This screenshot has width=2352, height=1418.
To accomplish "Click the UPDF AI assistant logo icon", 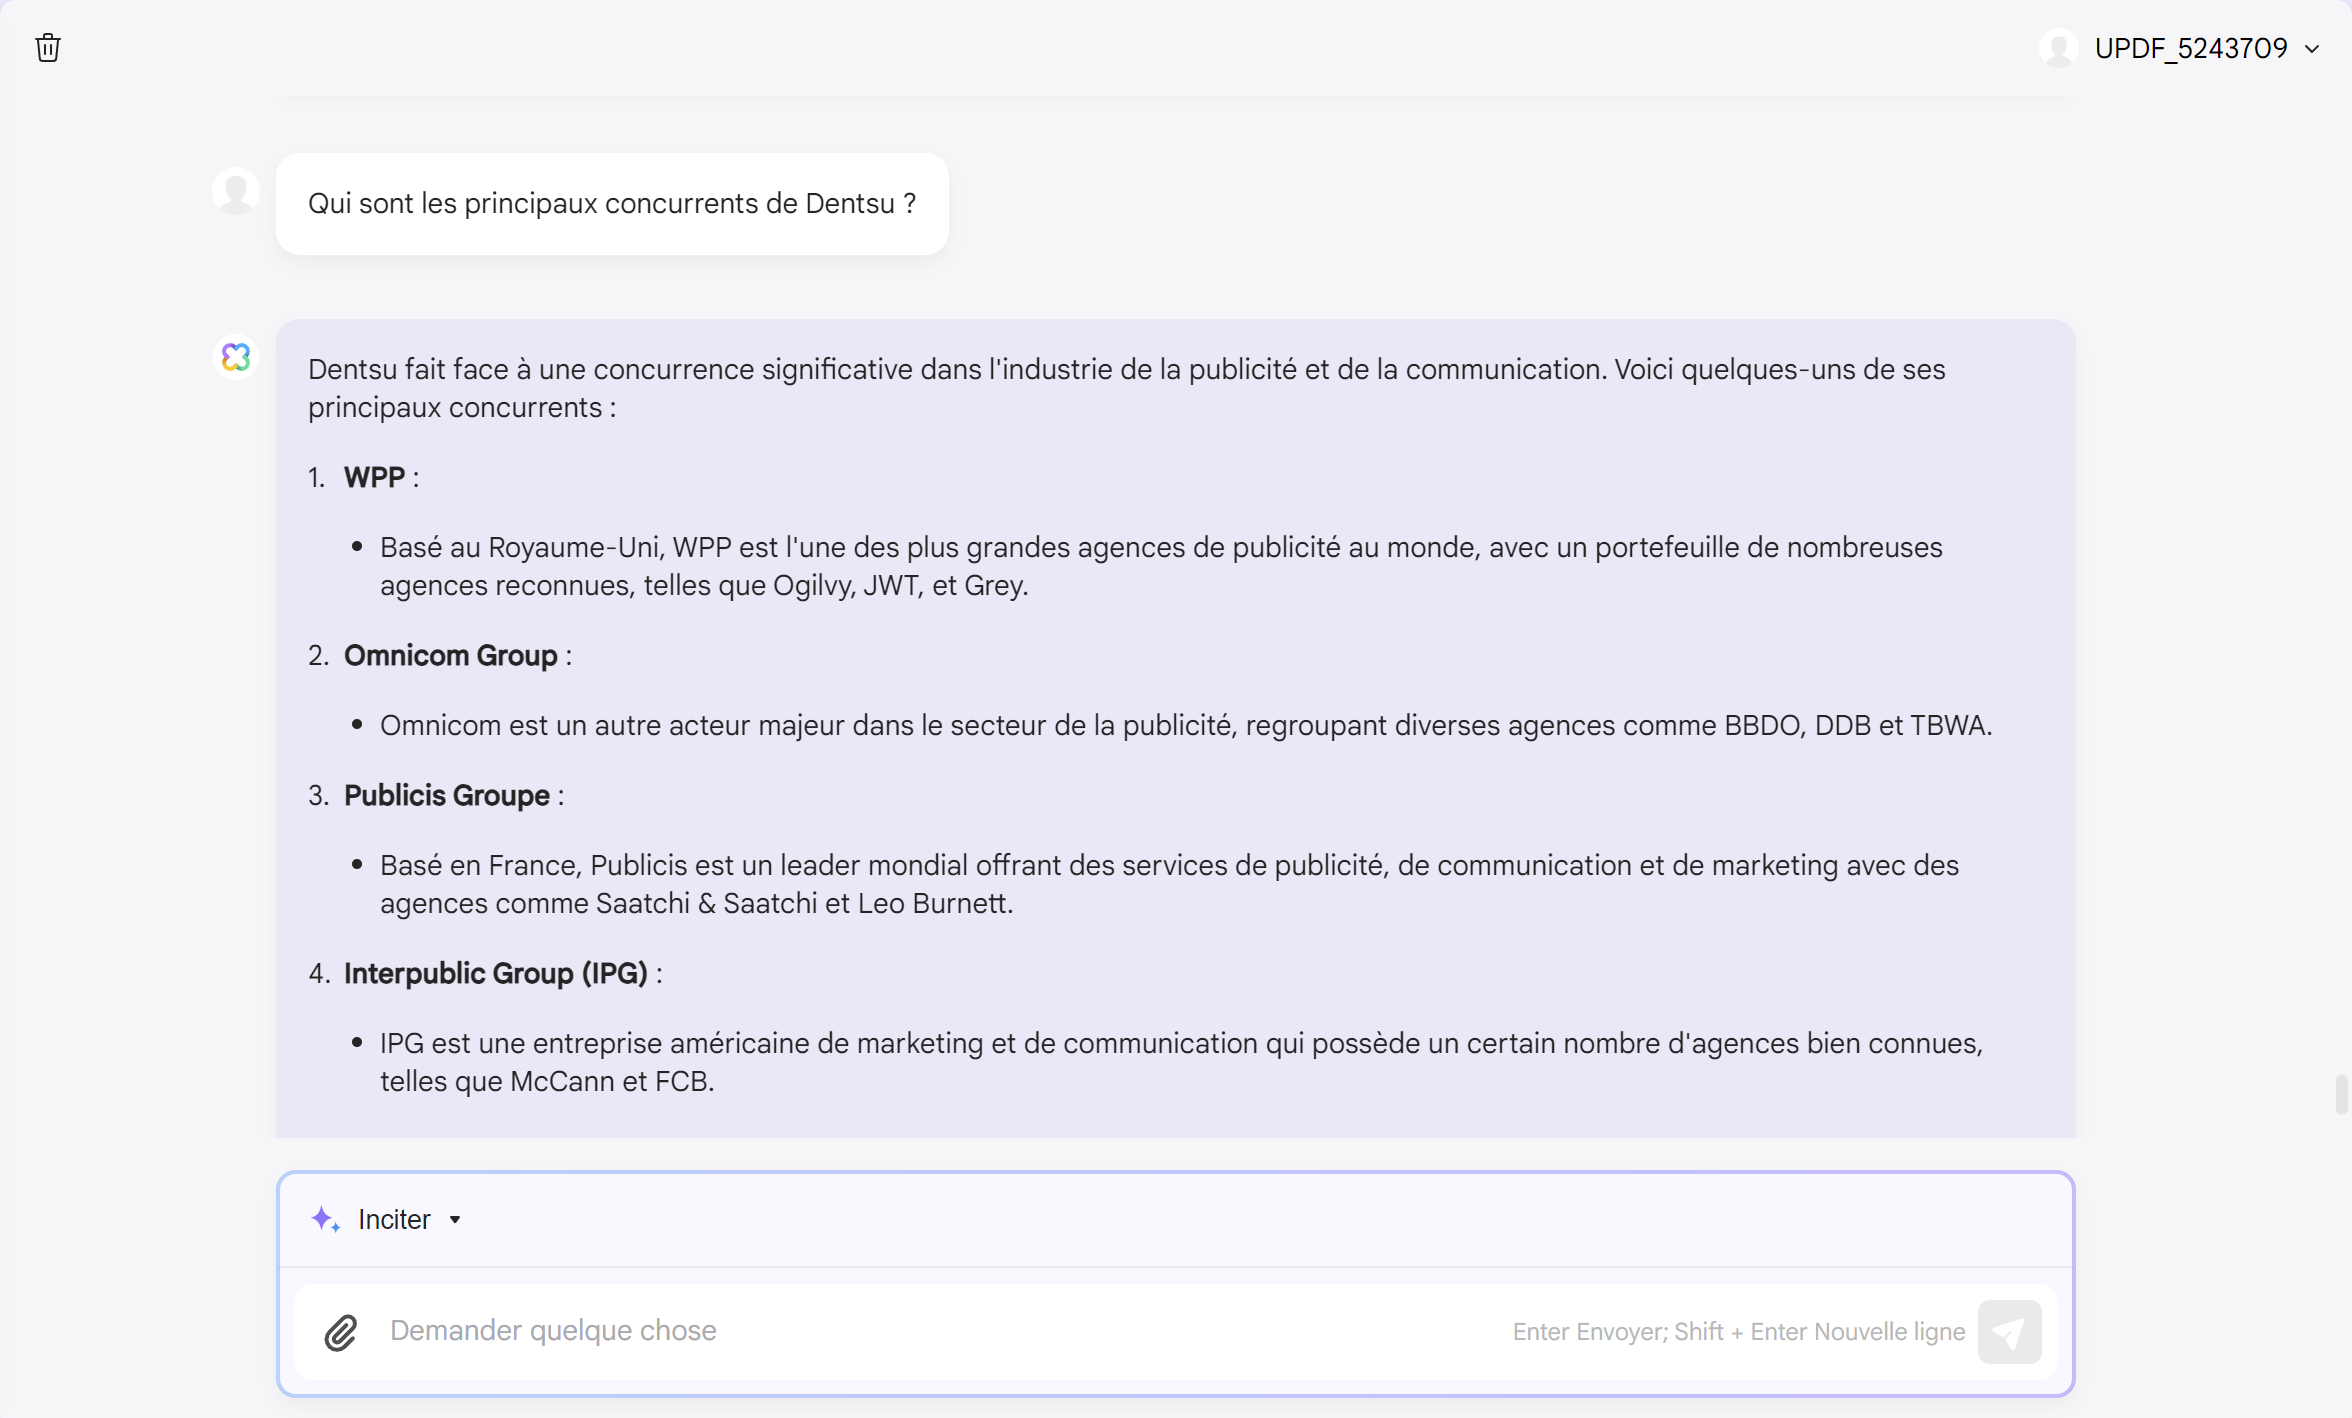I will 236,356.
